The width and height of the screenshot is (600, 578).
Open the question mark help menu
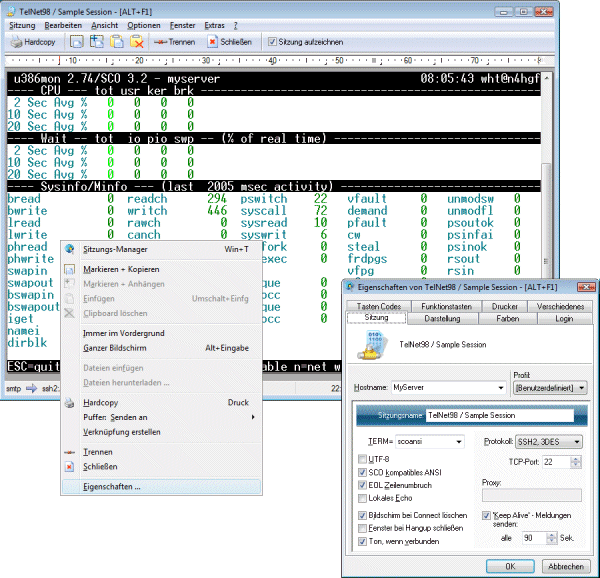pyautogui.click(x=236, y=26)
